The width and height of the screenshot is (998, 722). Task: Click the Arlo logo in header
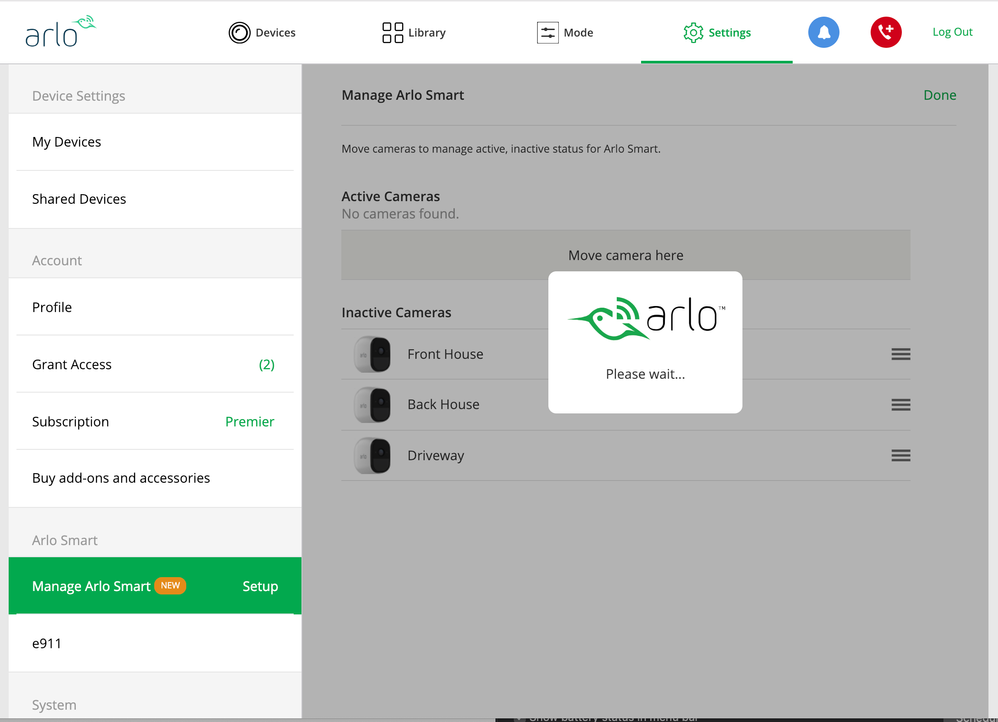(x=60, y=32)
